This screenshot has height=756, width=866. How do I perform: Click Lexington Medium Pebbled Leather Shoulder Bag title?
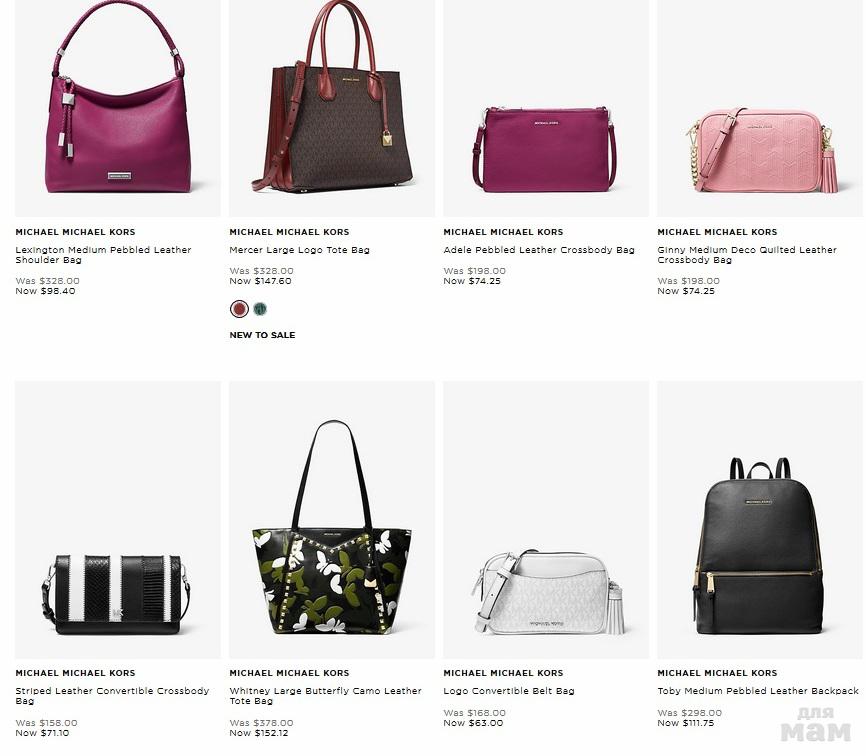[x=103, y=255]
